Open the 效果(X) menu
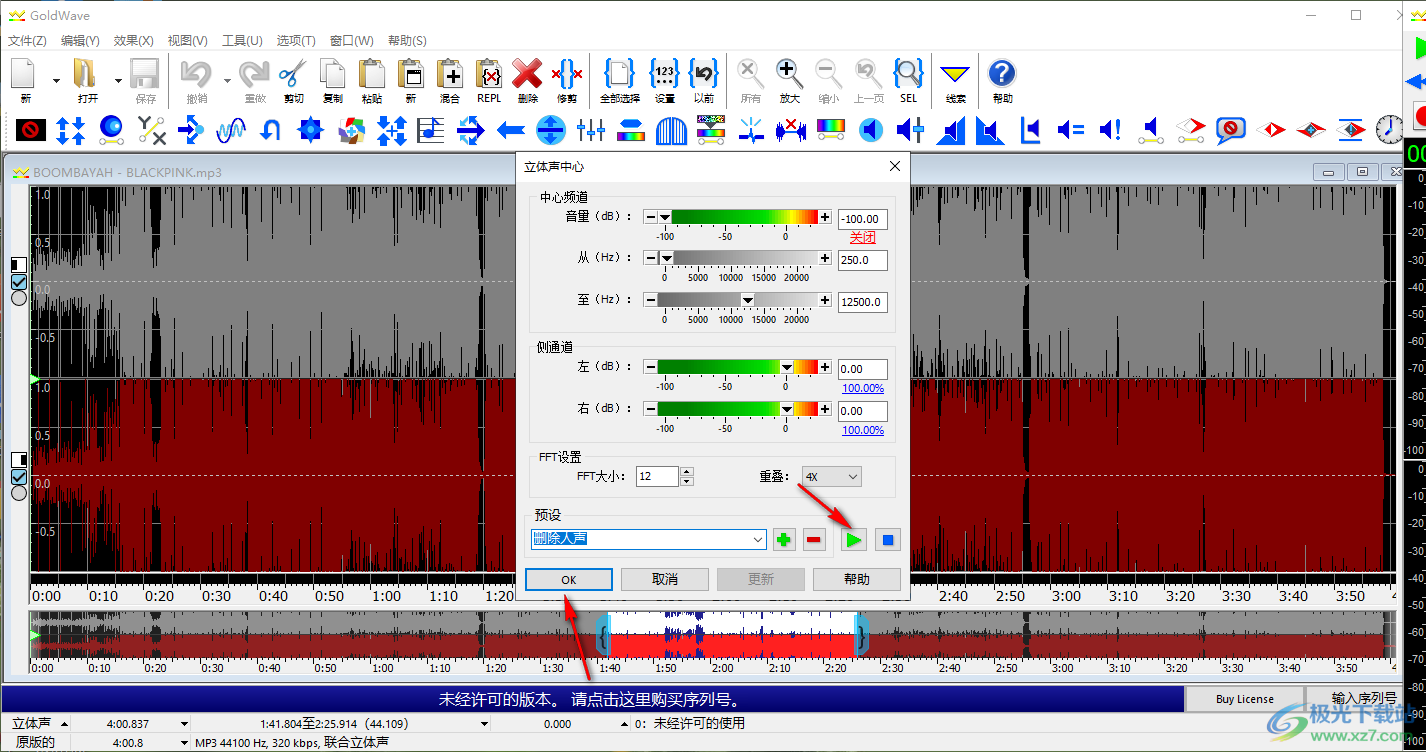Image resolution: width=1426 pixels, height=752 pixels. 133,41
